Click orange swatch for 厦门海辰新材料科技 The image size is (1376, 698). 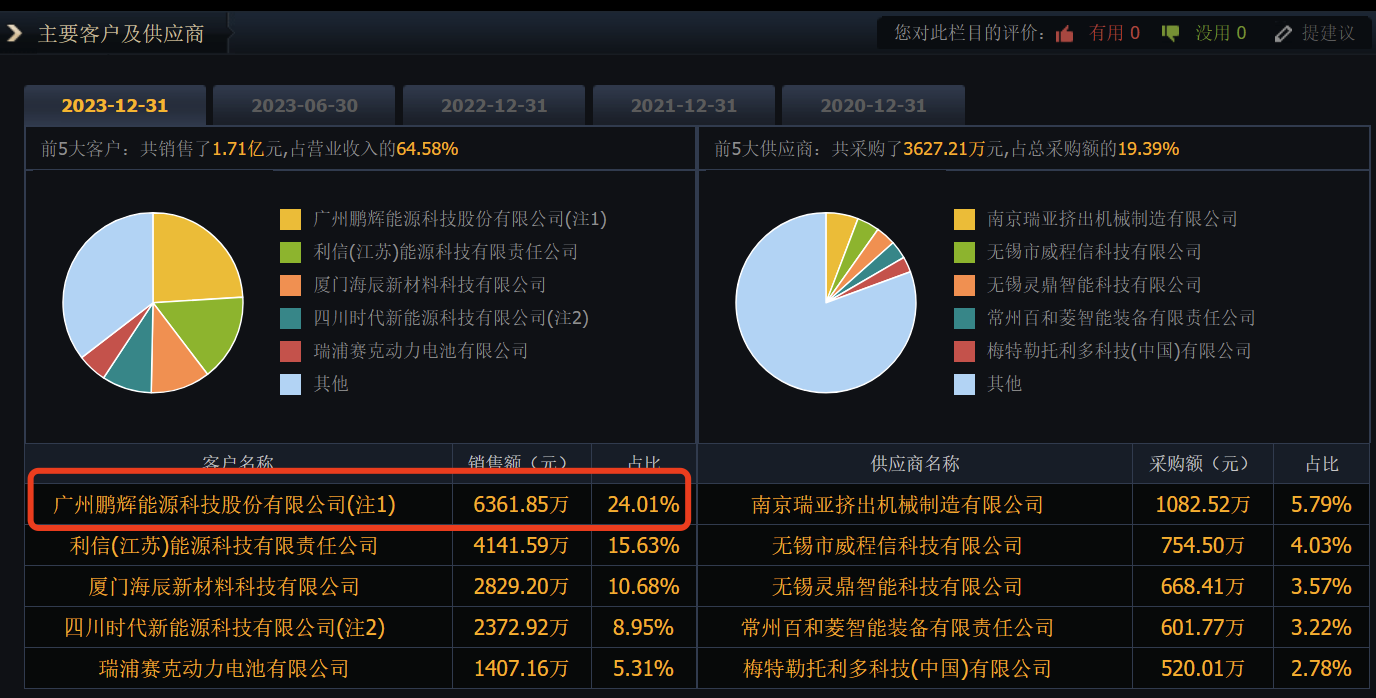[x=291, y=285]
